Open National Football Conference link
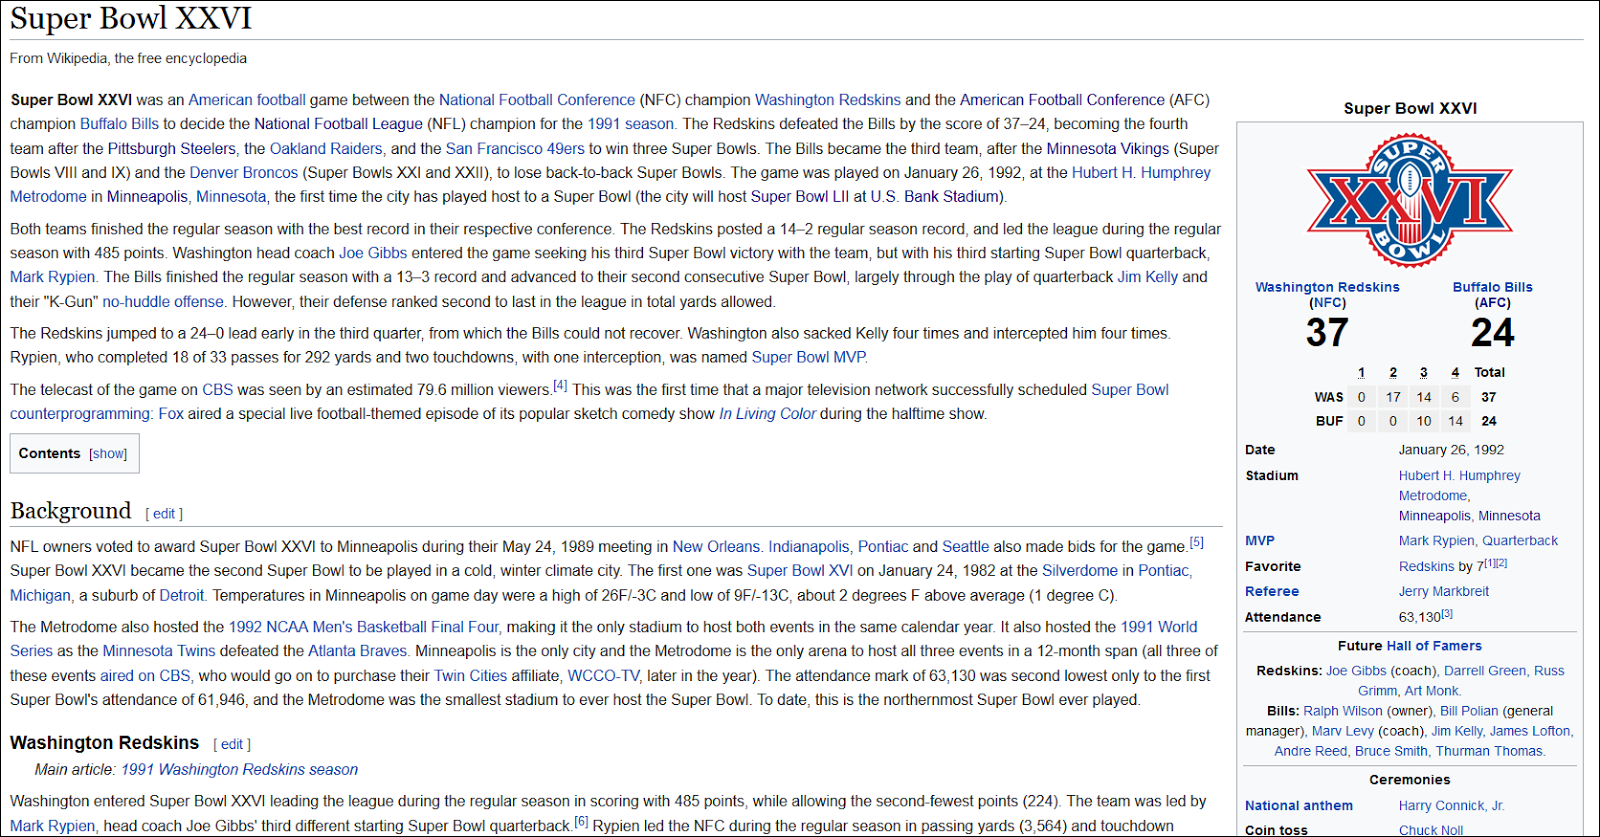 tap(537, 100)
